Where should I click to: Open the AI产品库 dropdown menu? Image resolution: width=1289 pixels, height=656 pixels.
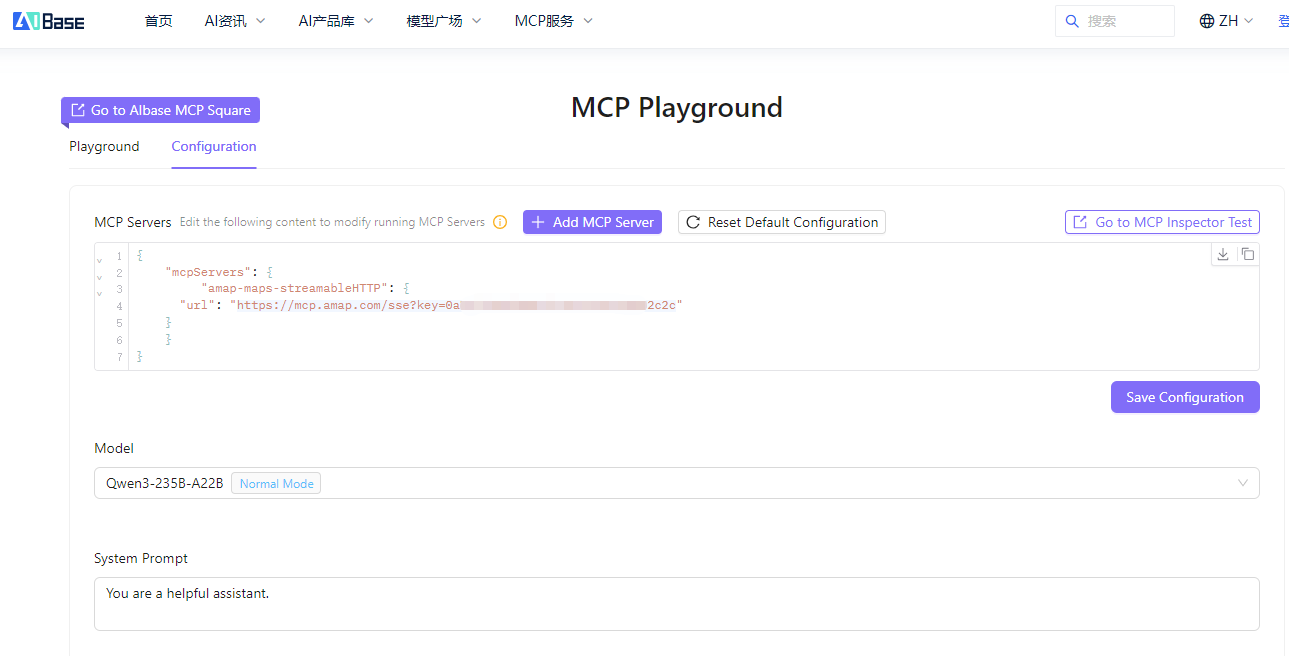(336, 21)
